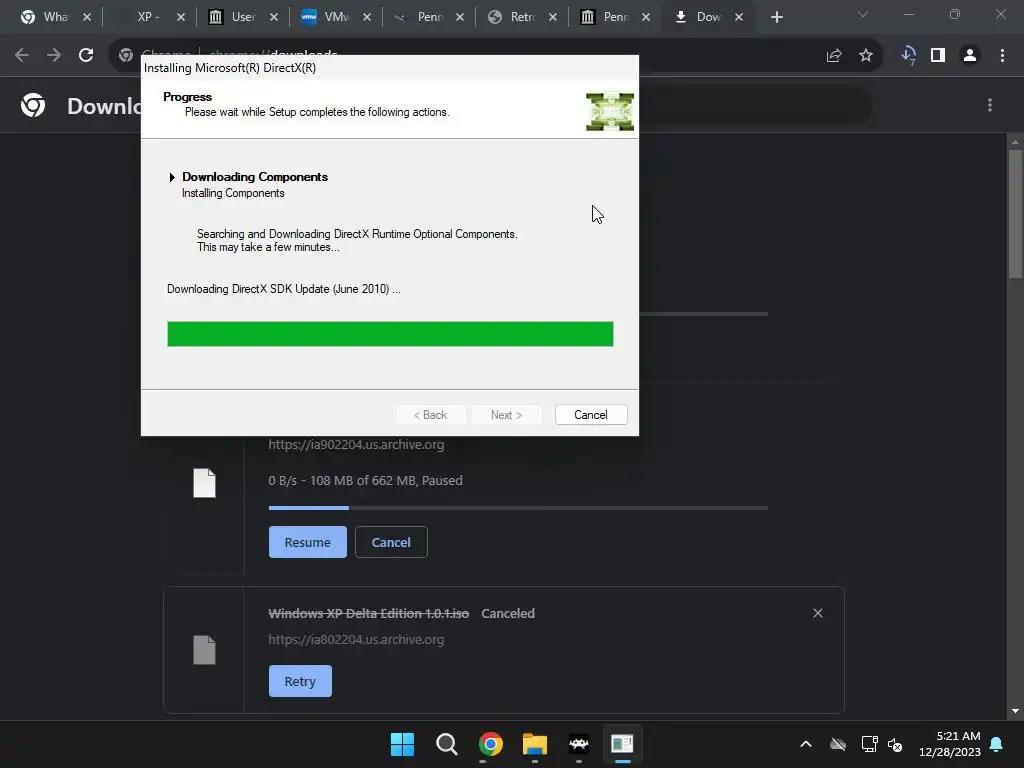
Task: Open File Explorer from the taskbar
Action: point(535,744)
